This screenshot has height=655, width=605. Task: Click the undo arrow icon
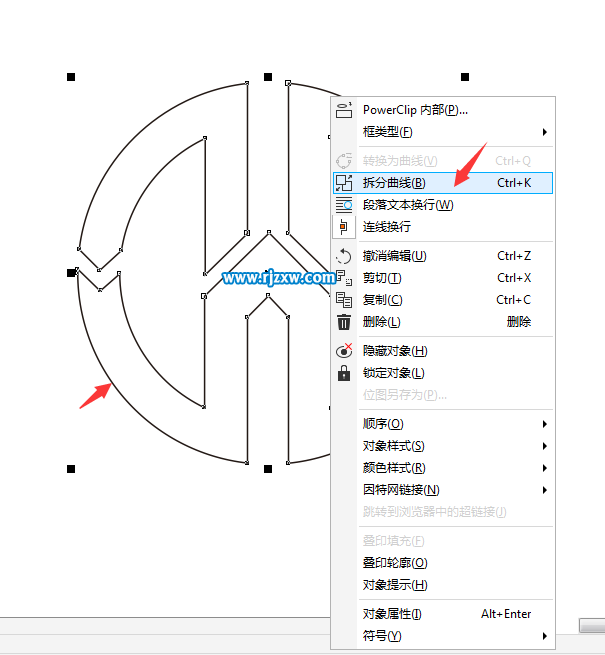(344, 256)
